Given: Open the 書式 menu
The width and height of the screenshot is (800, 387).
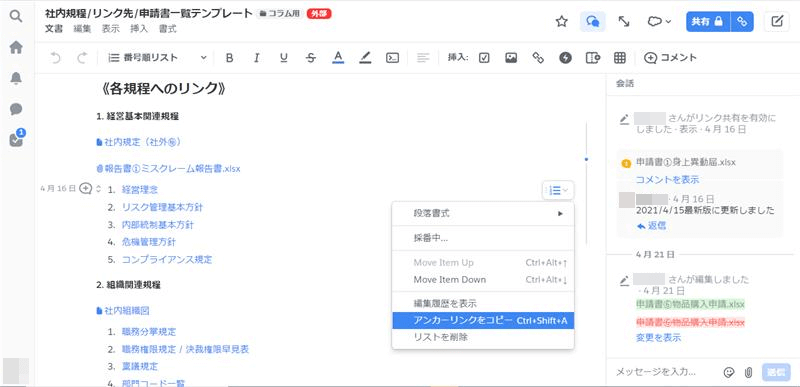Looking at the screenshot, I should pyautogui.click(x=168, y=29).
